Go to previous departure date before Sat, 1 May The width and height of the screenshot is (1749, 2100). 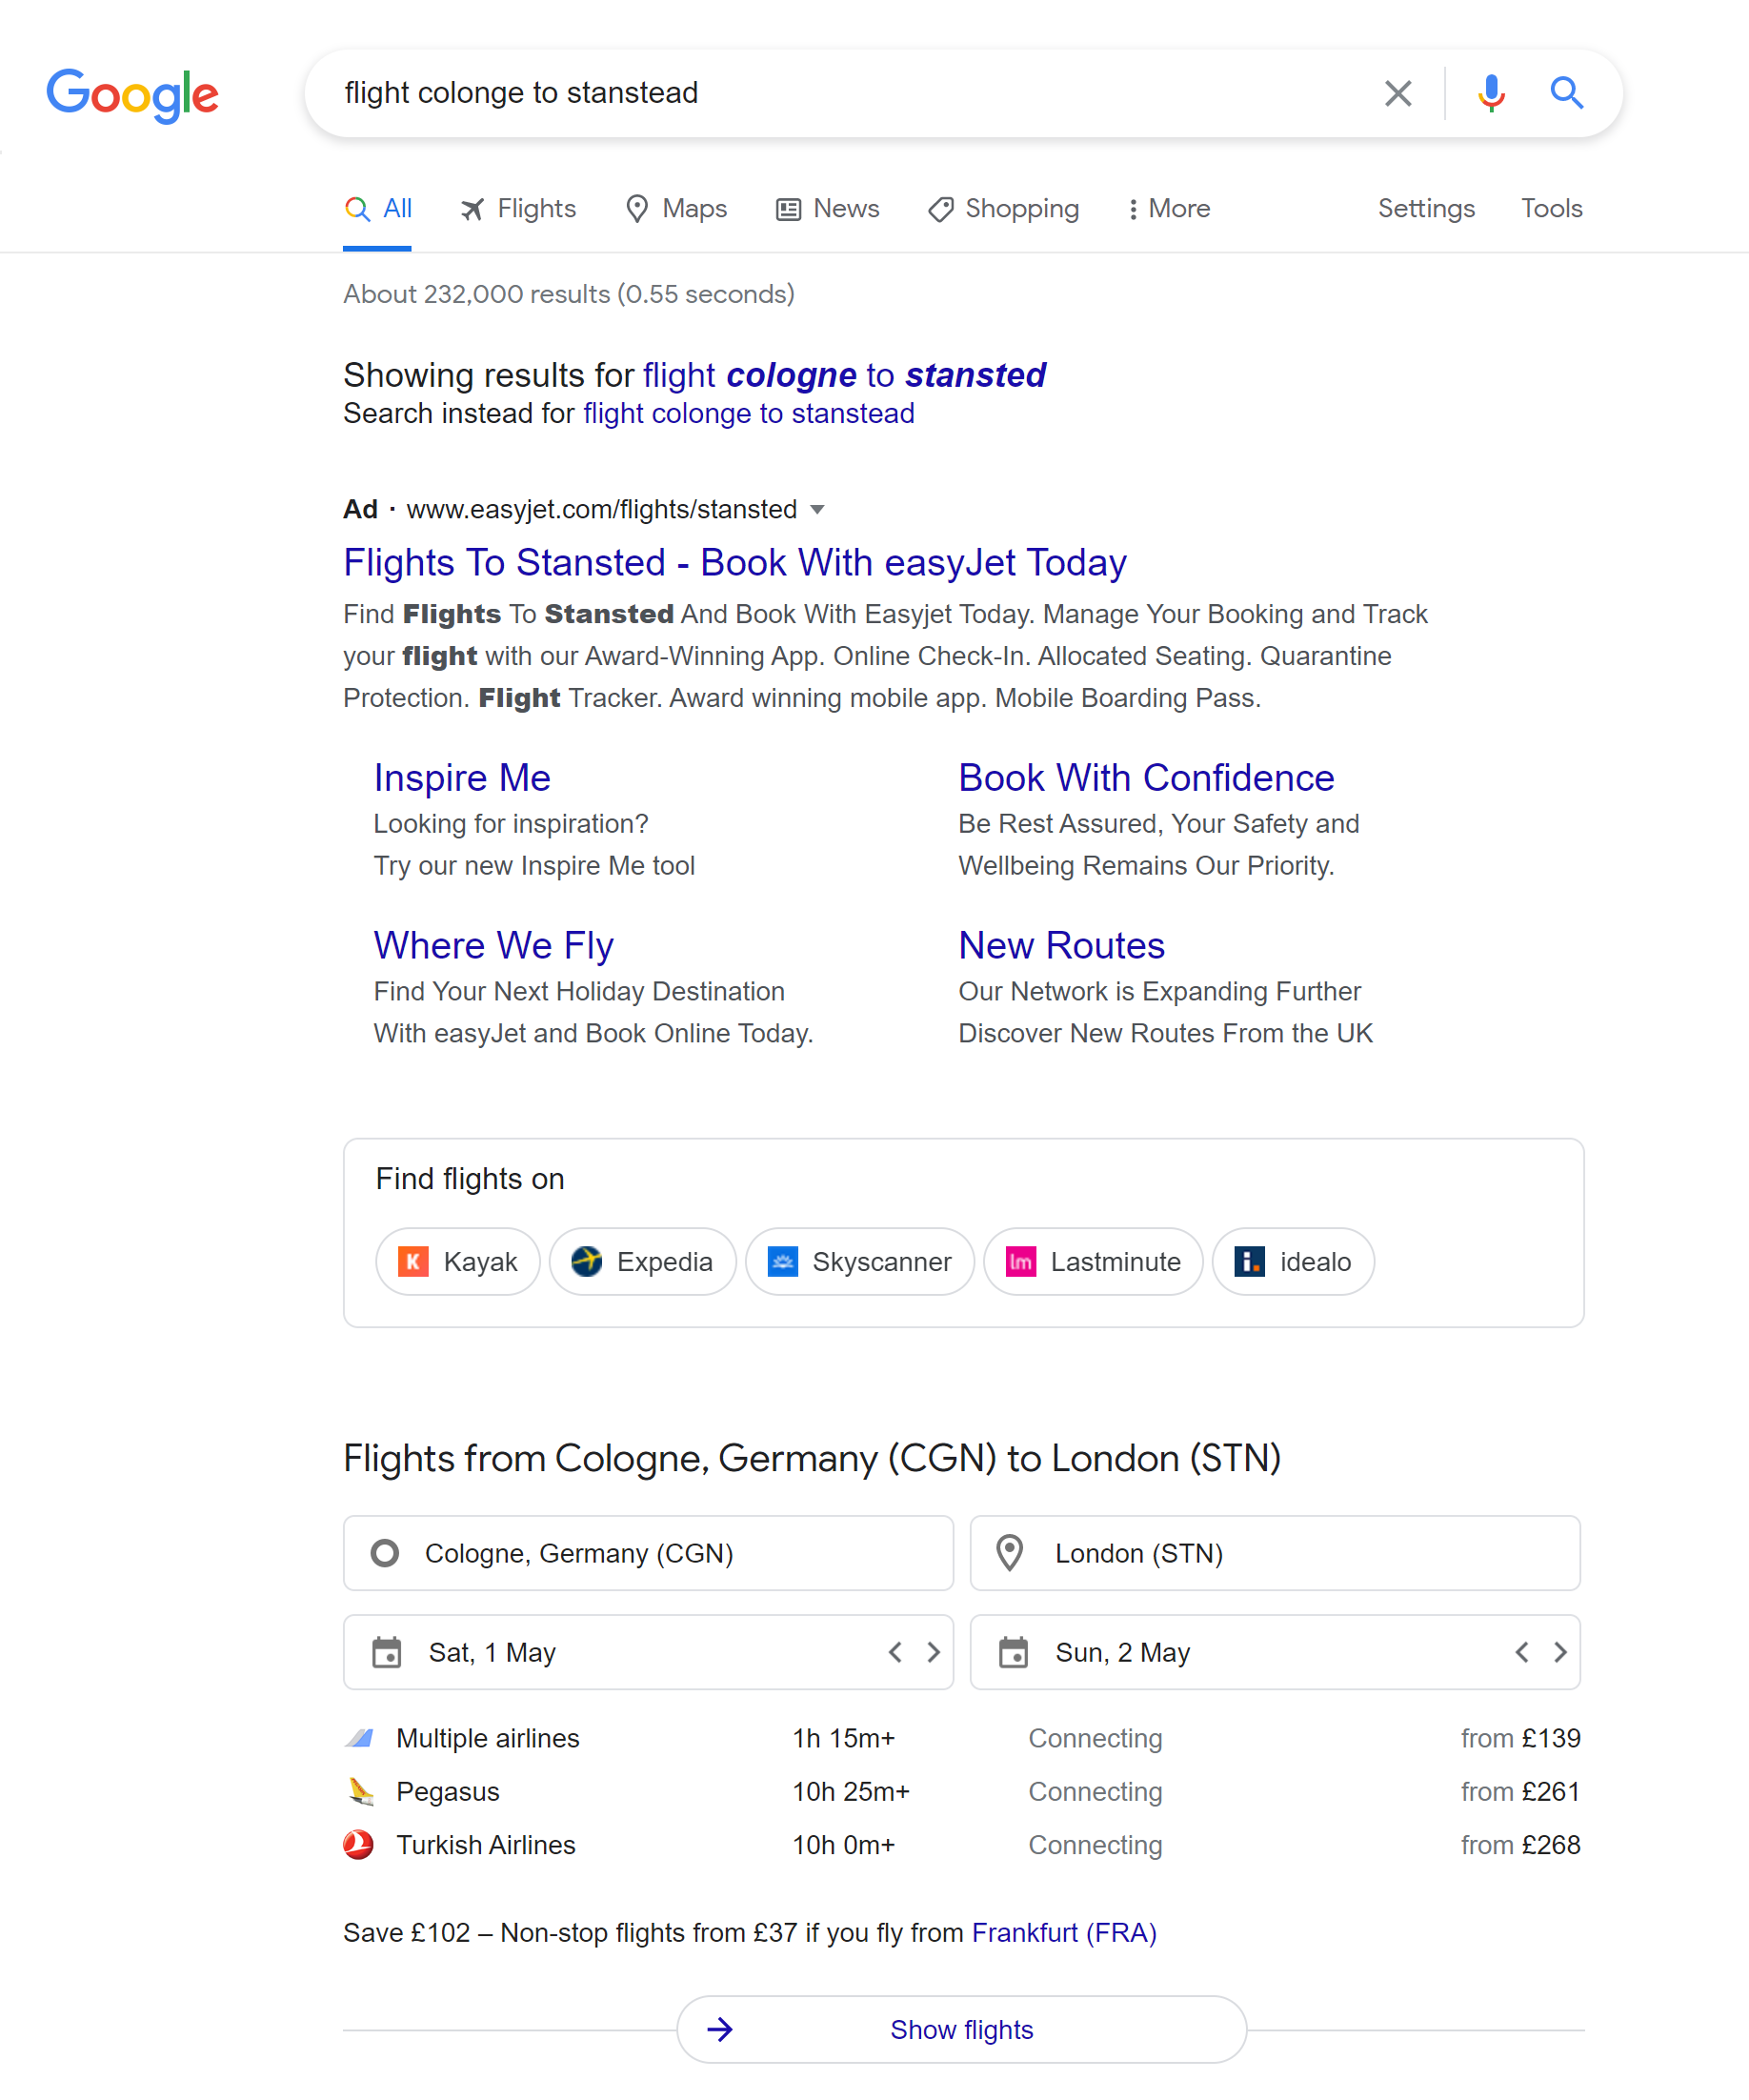click(x=895, y=1653)
